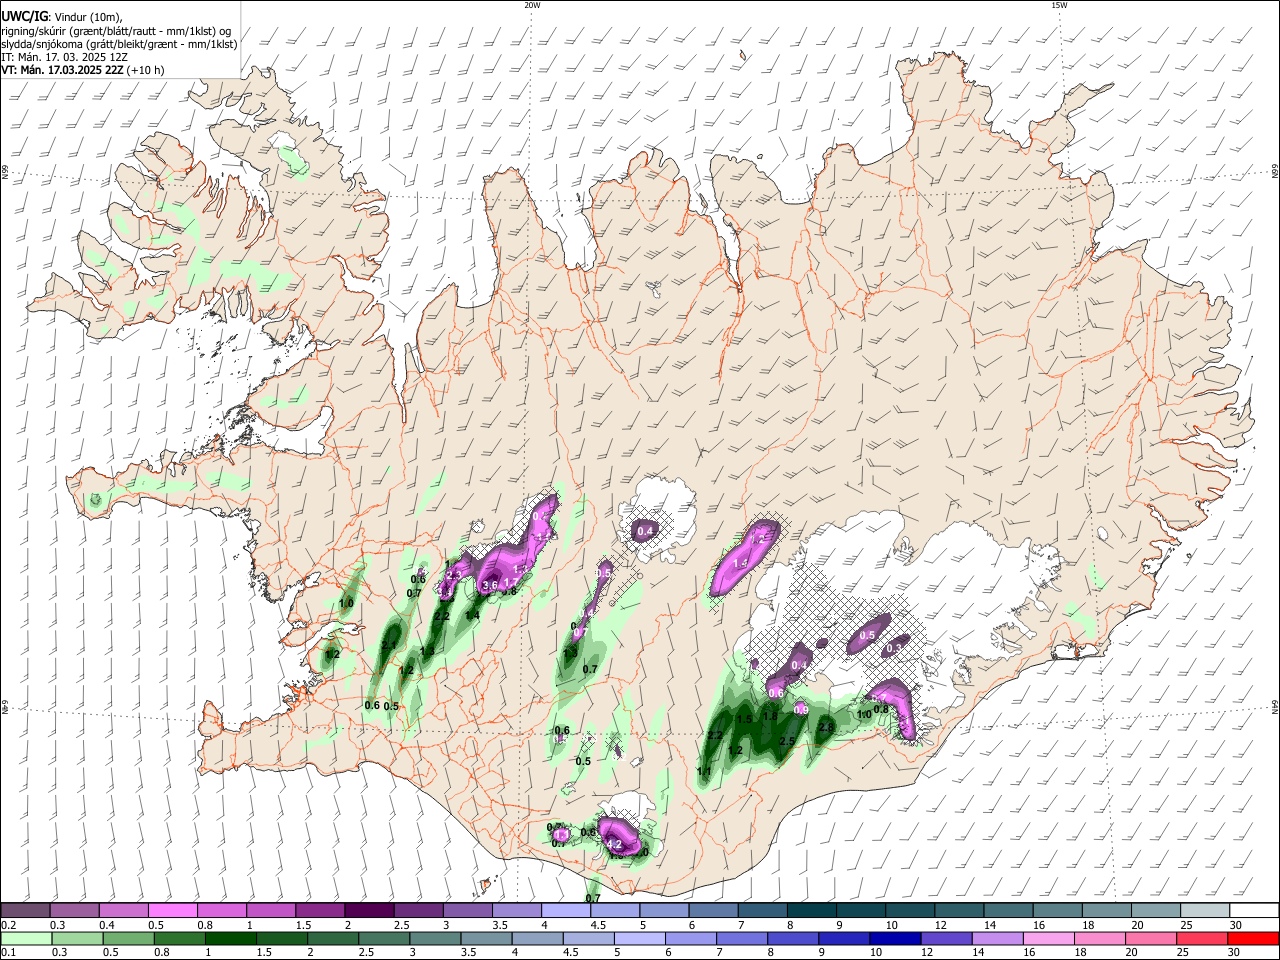Click the '4.2' precipitation value on the southern glacier
1280x960 pixels.
615,844
